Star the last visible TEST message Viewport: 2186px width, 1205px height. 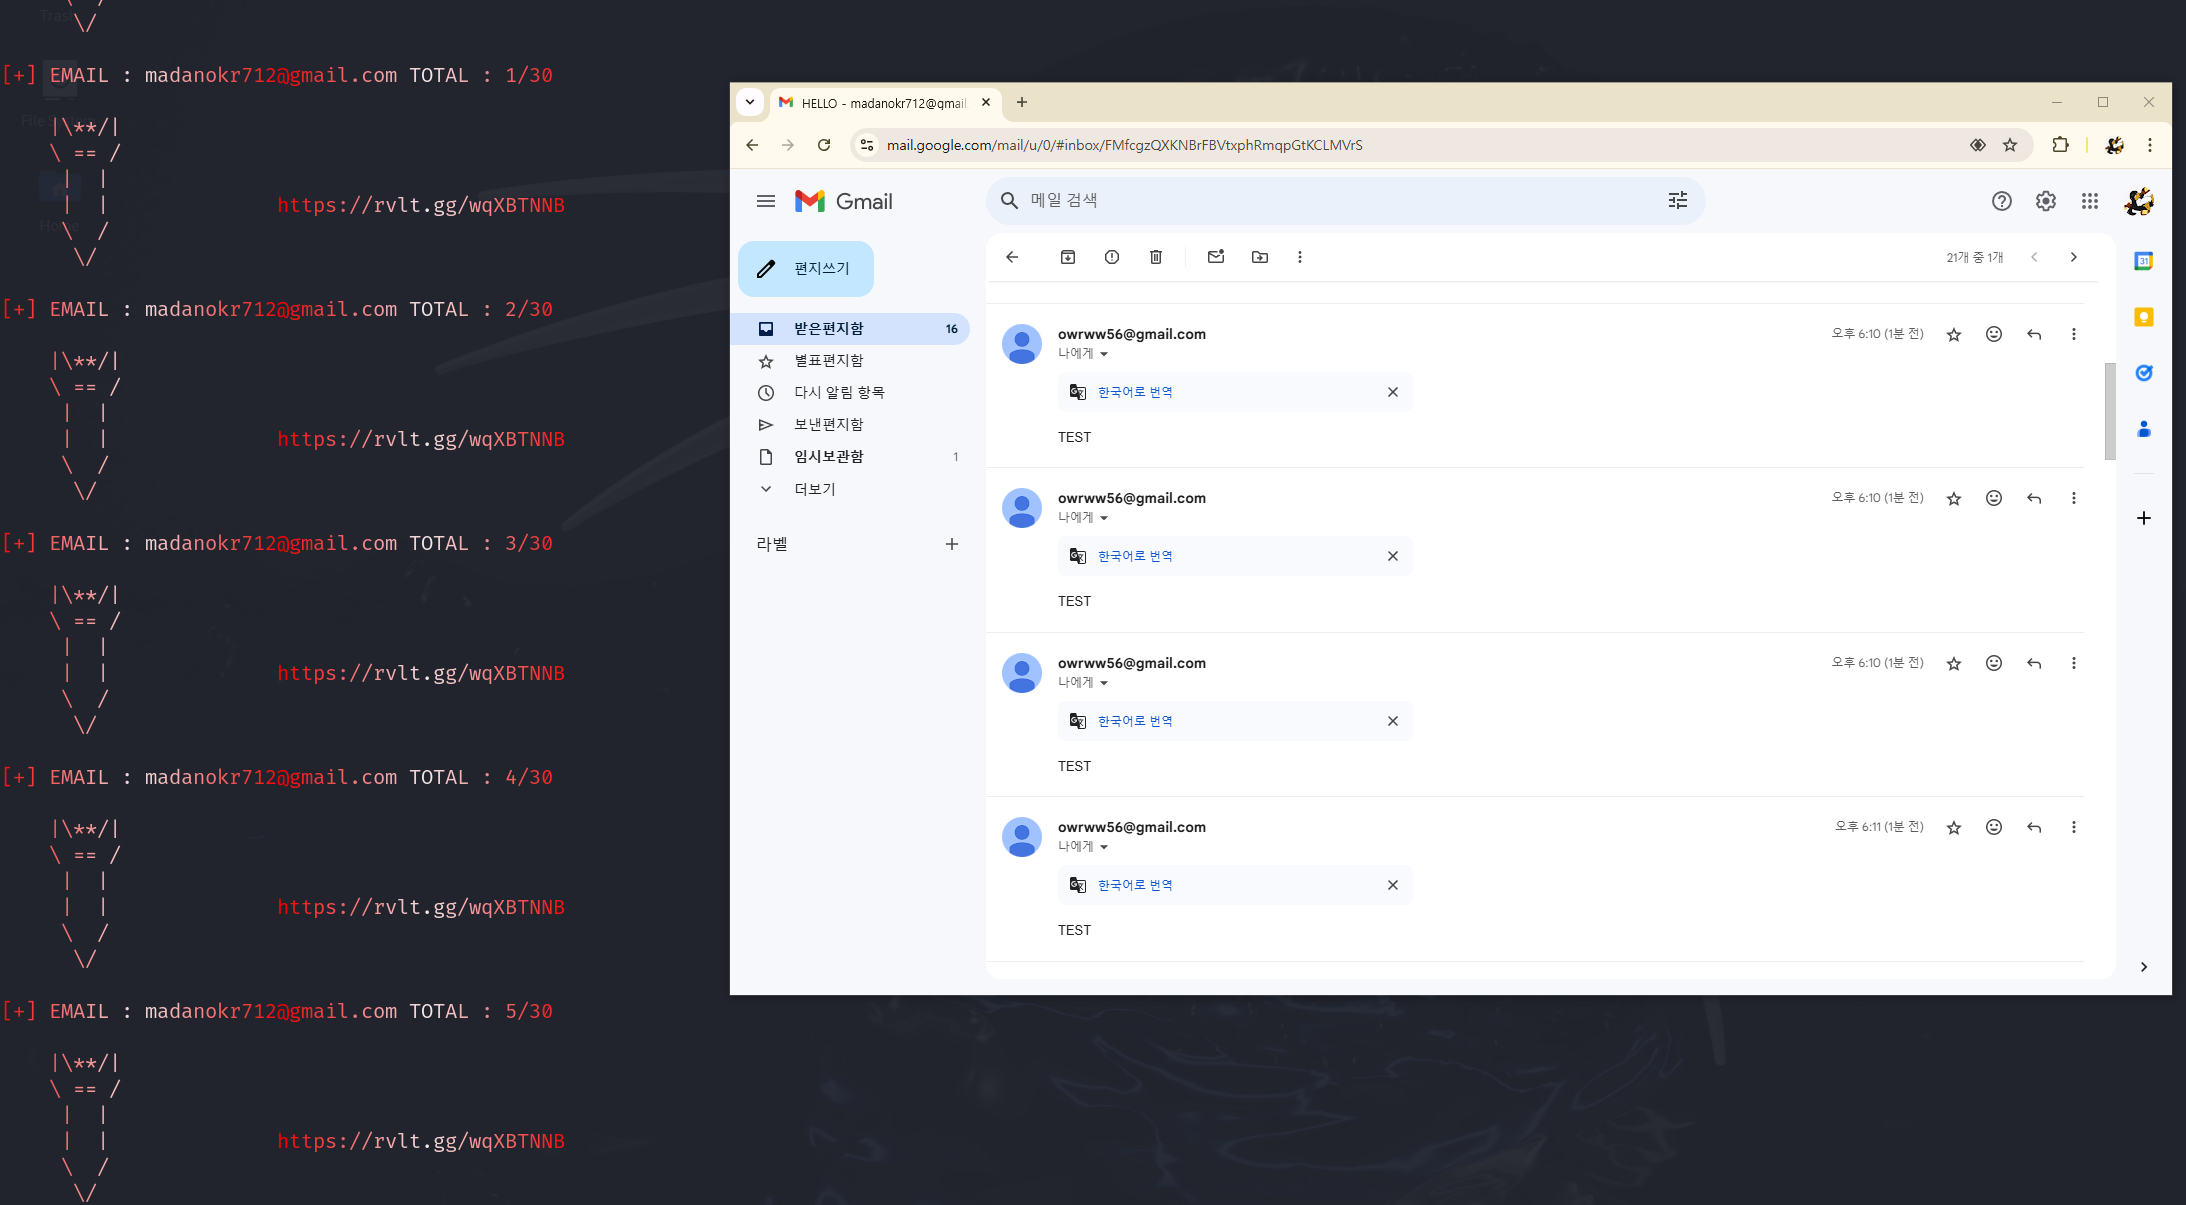pos(1953,828)
